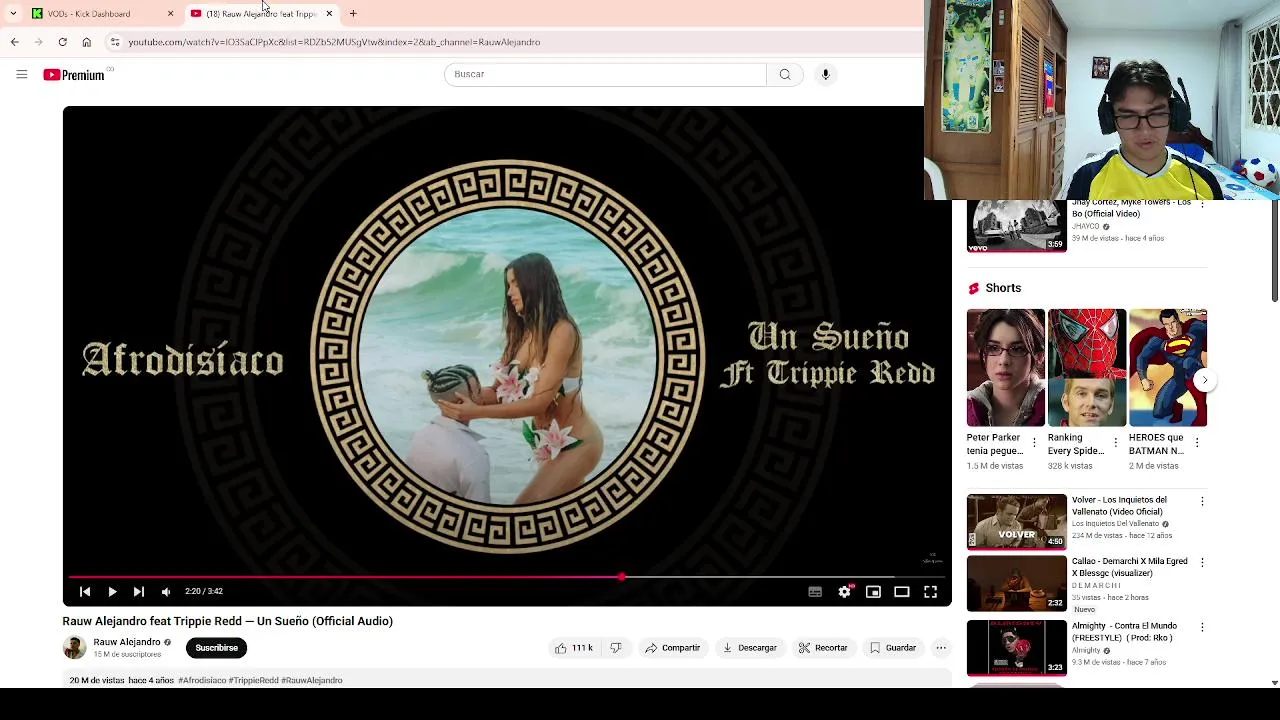Open the browser home page button
This screenshot has width=1280, height=720.
(87, 42)
